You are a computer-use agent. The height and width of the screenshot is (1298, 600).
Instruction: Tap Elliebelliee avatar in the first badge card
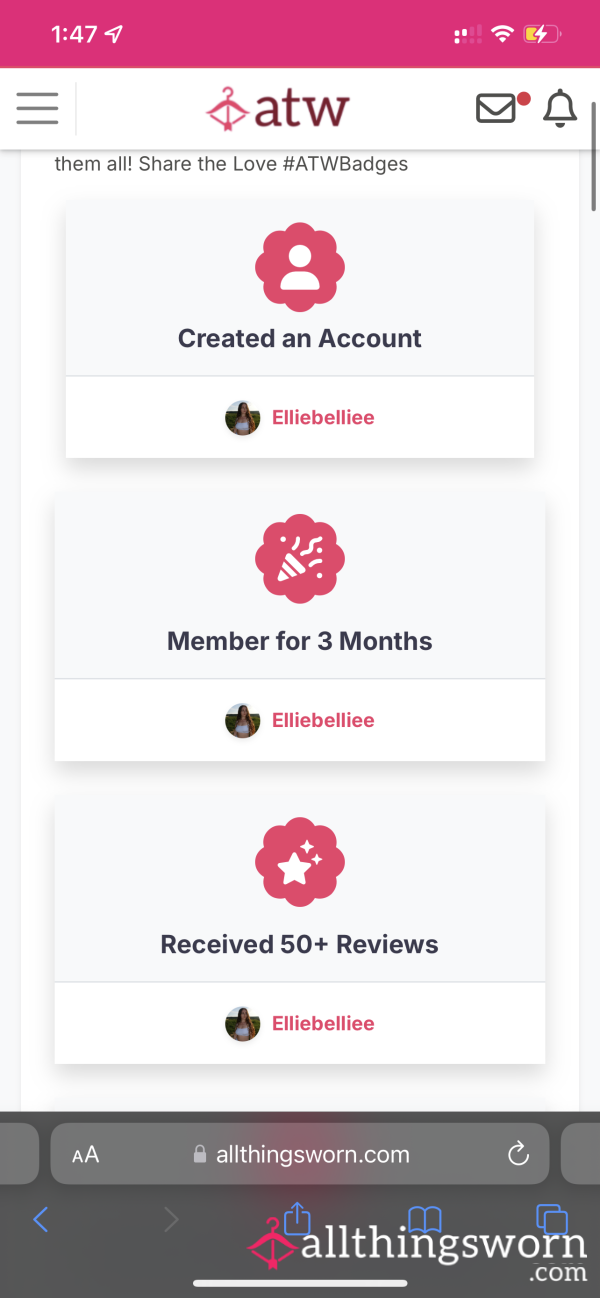[243, 418]
